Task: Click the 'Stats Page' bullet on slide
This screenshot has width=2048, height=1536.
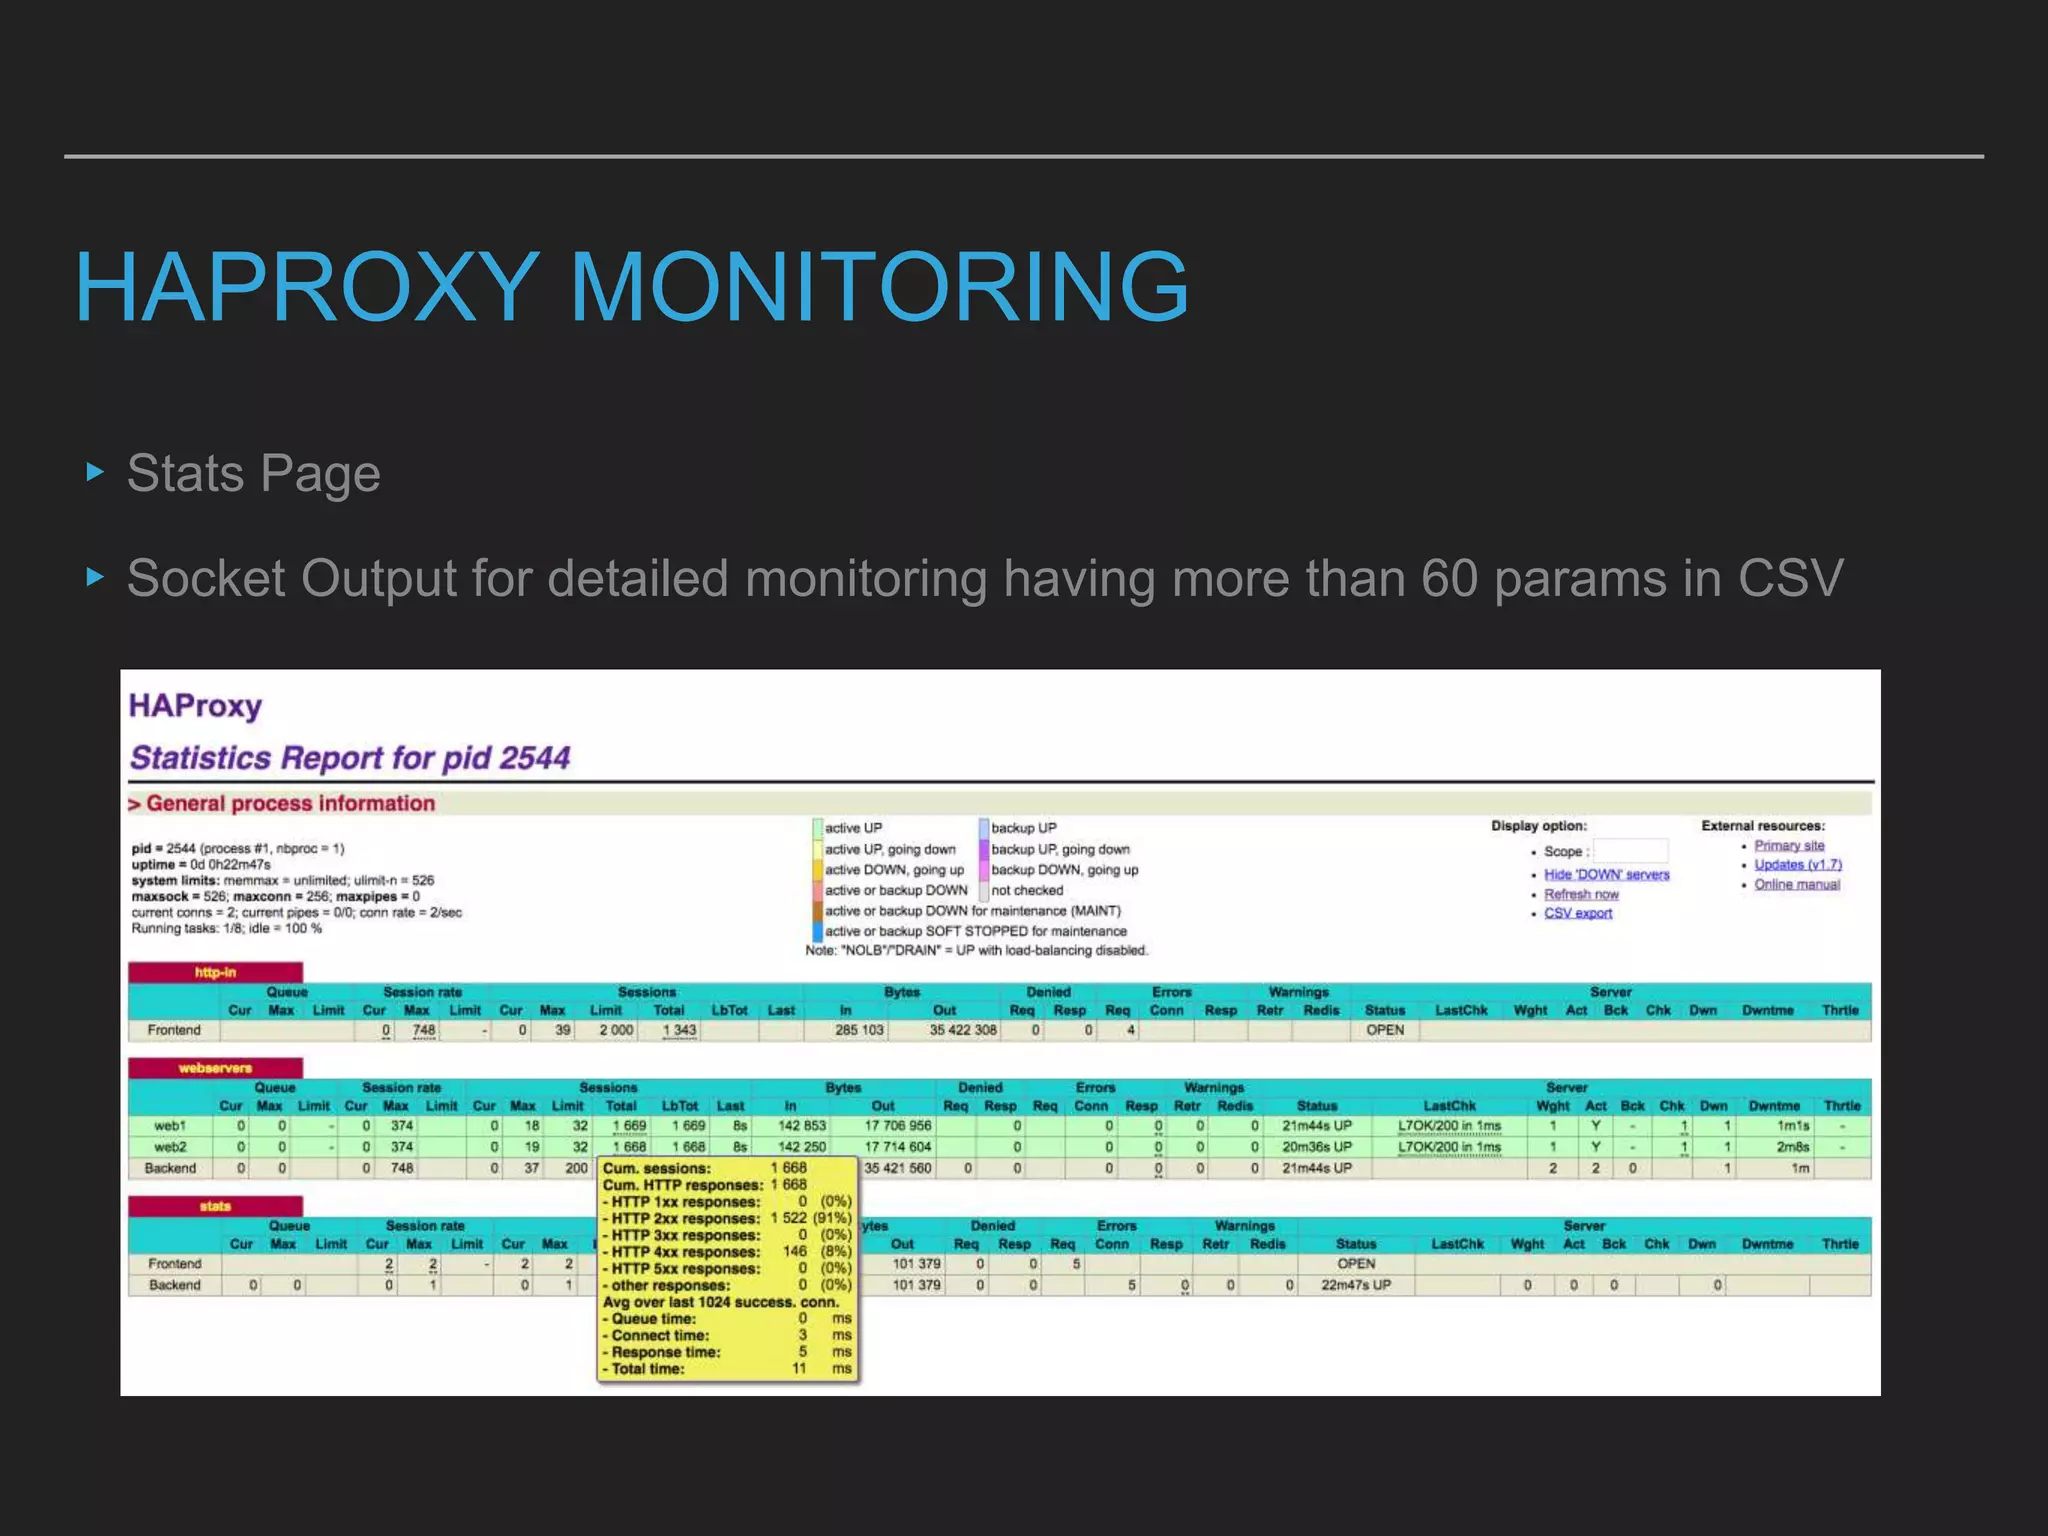Action: pos(253,473)
